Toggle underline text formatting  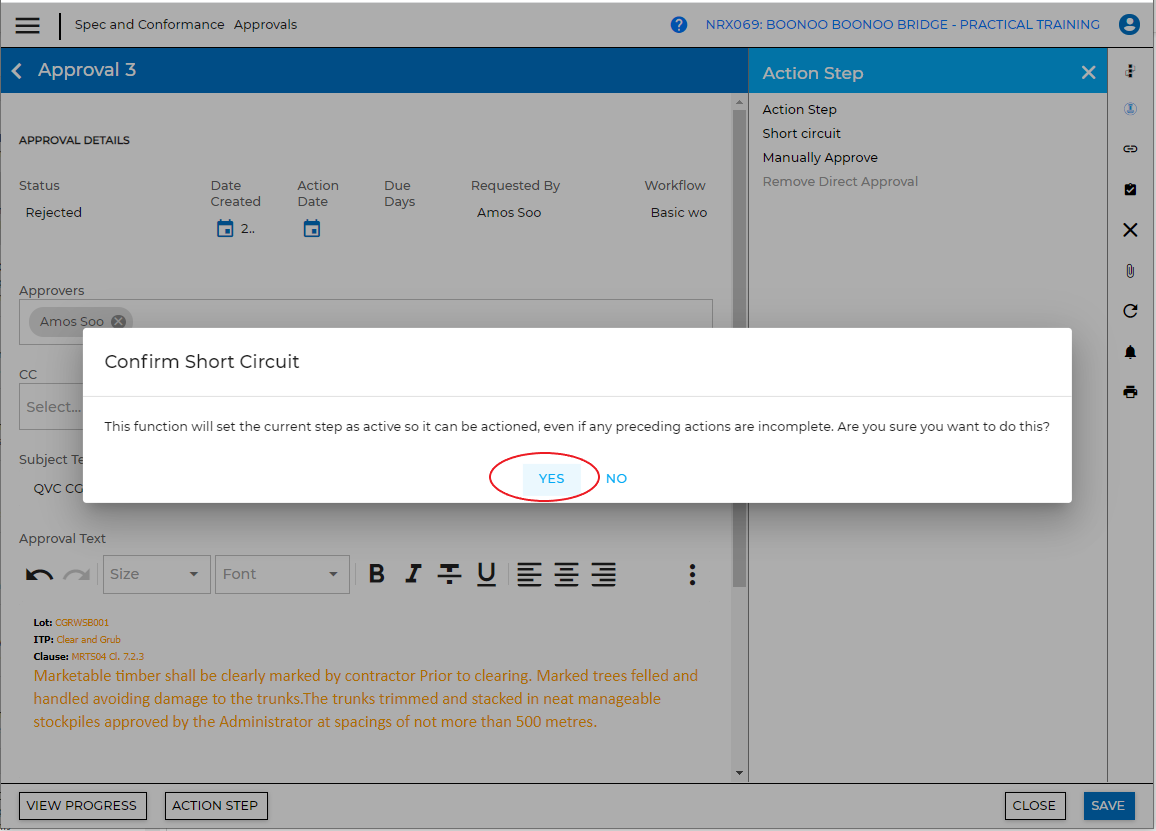tap(486, 574)
